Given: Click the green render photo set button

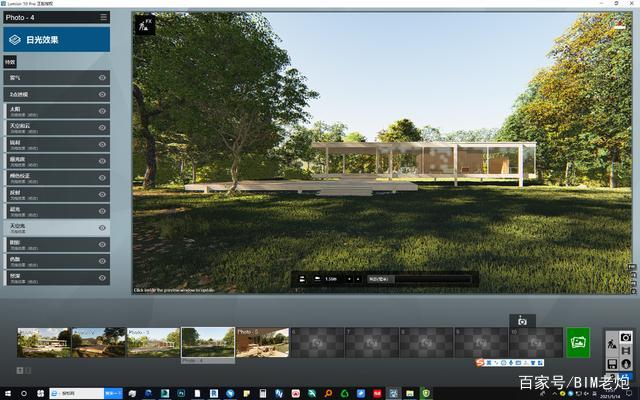Looking at the screenshot, I should click(578, 342).
